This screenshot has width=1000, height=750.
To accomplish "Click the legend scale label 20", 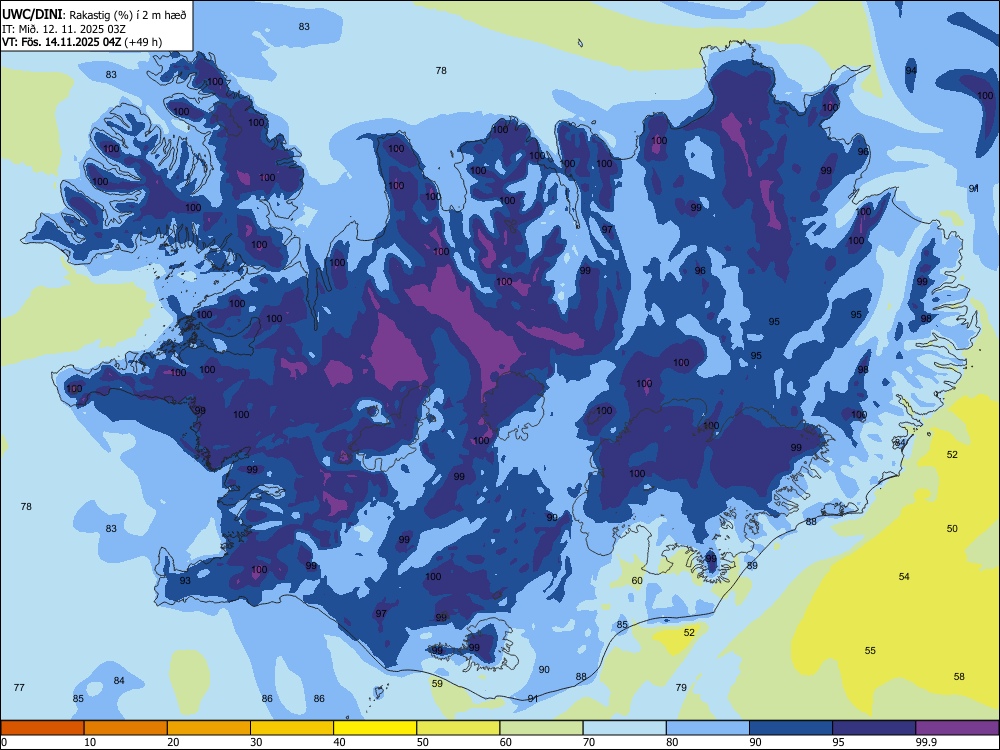I will tap(173, 742).
